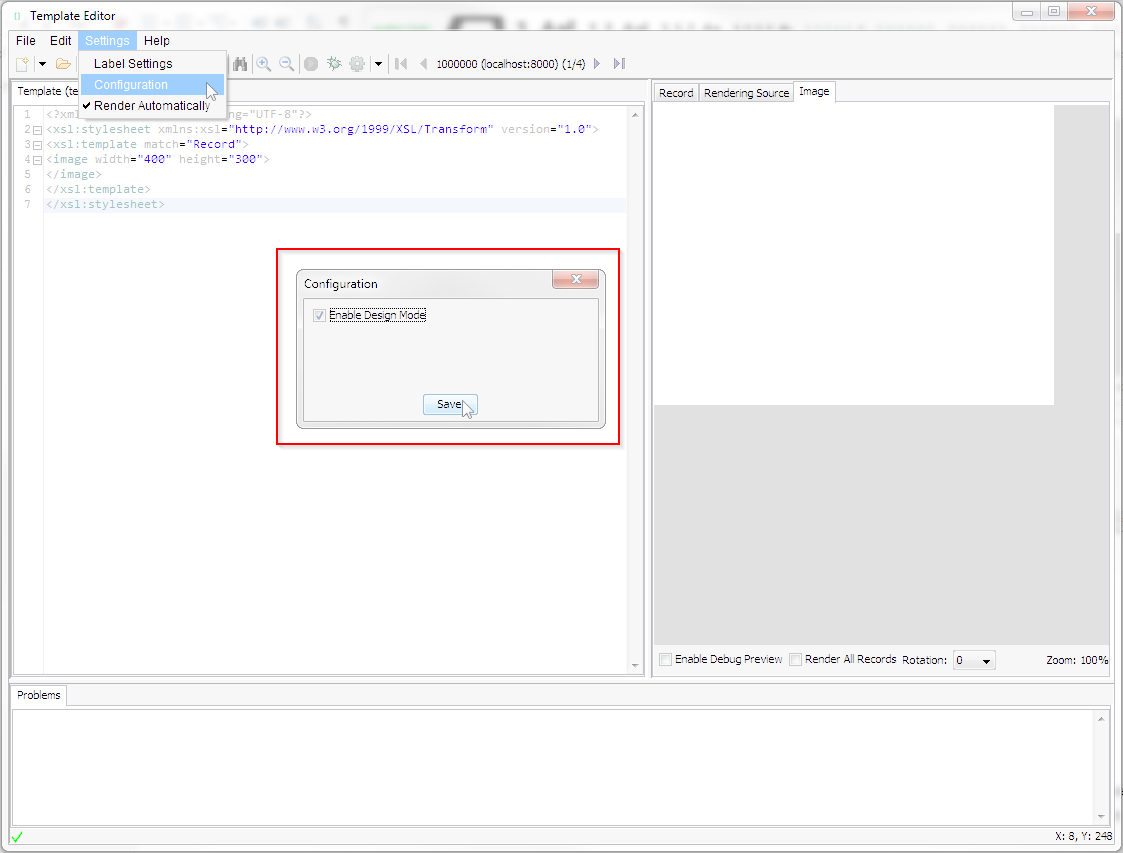The width and height of the screenshot is (1123, 853).
Task: Go to the previous record
Action: 423,64
